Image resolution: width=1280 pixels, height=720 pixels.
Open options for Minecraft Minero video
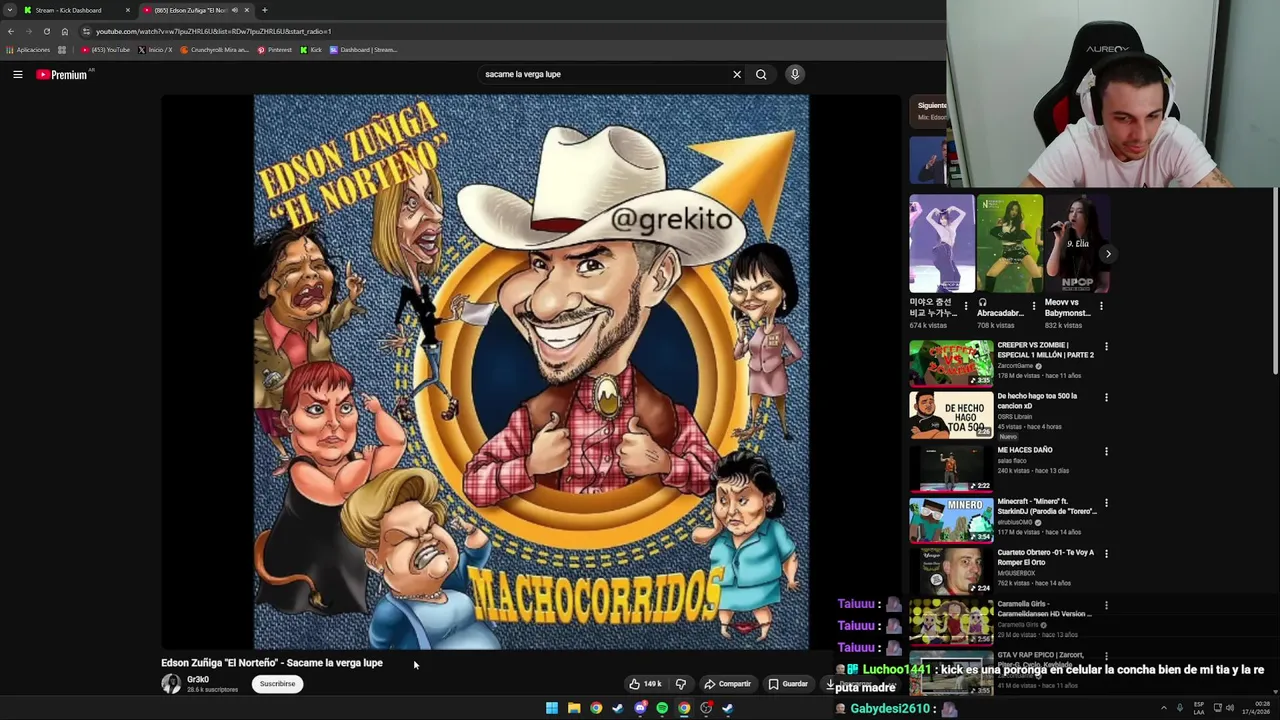tap(1106, 502)
